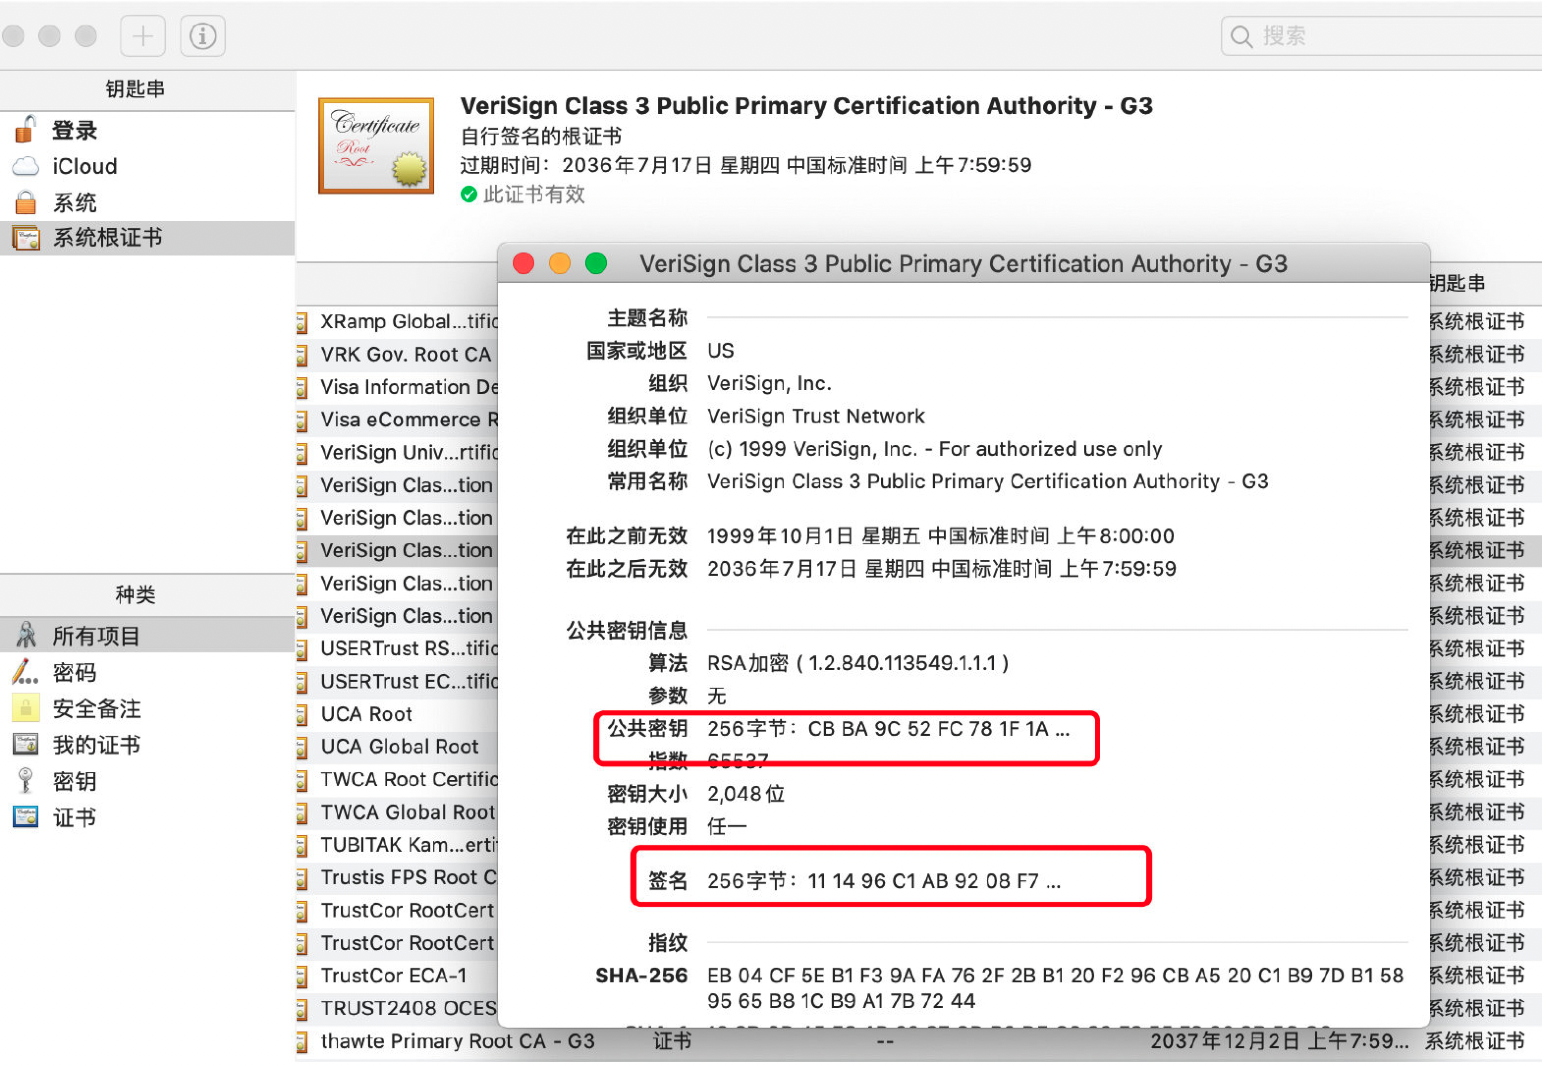This screenshot has height=1066, width=1547.
Task: Select the Visa eCommerce certificate row
Action: [397, 420]
